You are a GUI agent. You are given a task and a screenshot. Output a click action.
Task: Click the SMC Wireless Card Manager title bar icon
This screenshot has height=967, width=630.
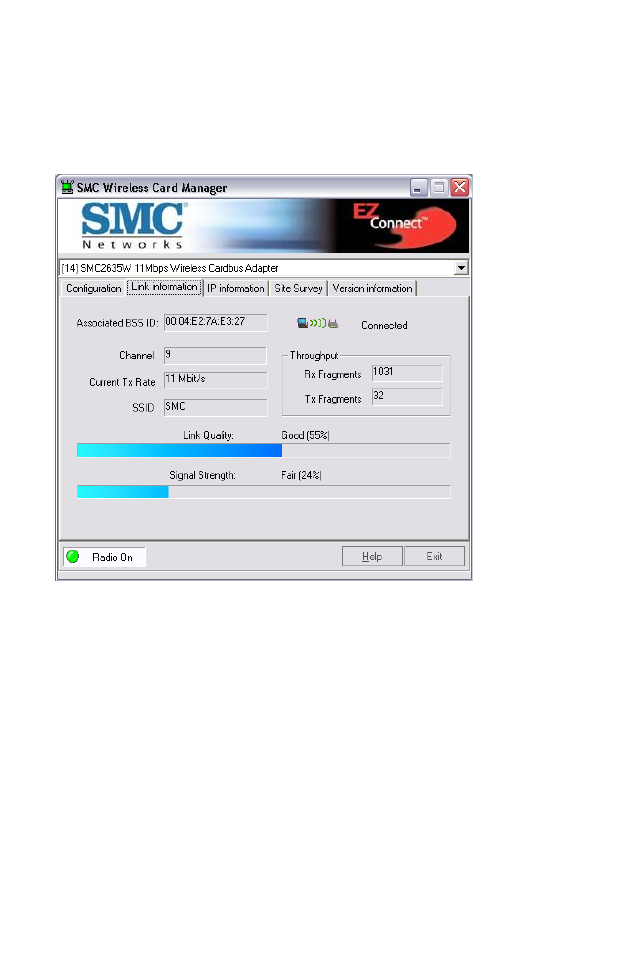click(x=67, y=187)
